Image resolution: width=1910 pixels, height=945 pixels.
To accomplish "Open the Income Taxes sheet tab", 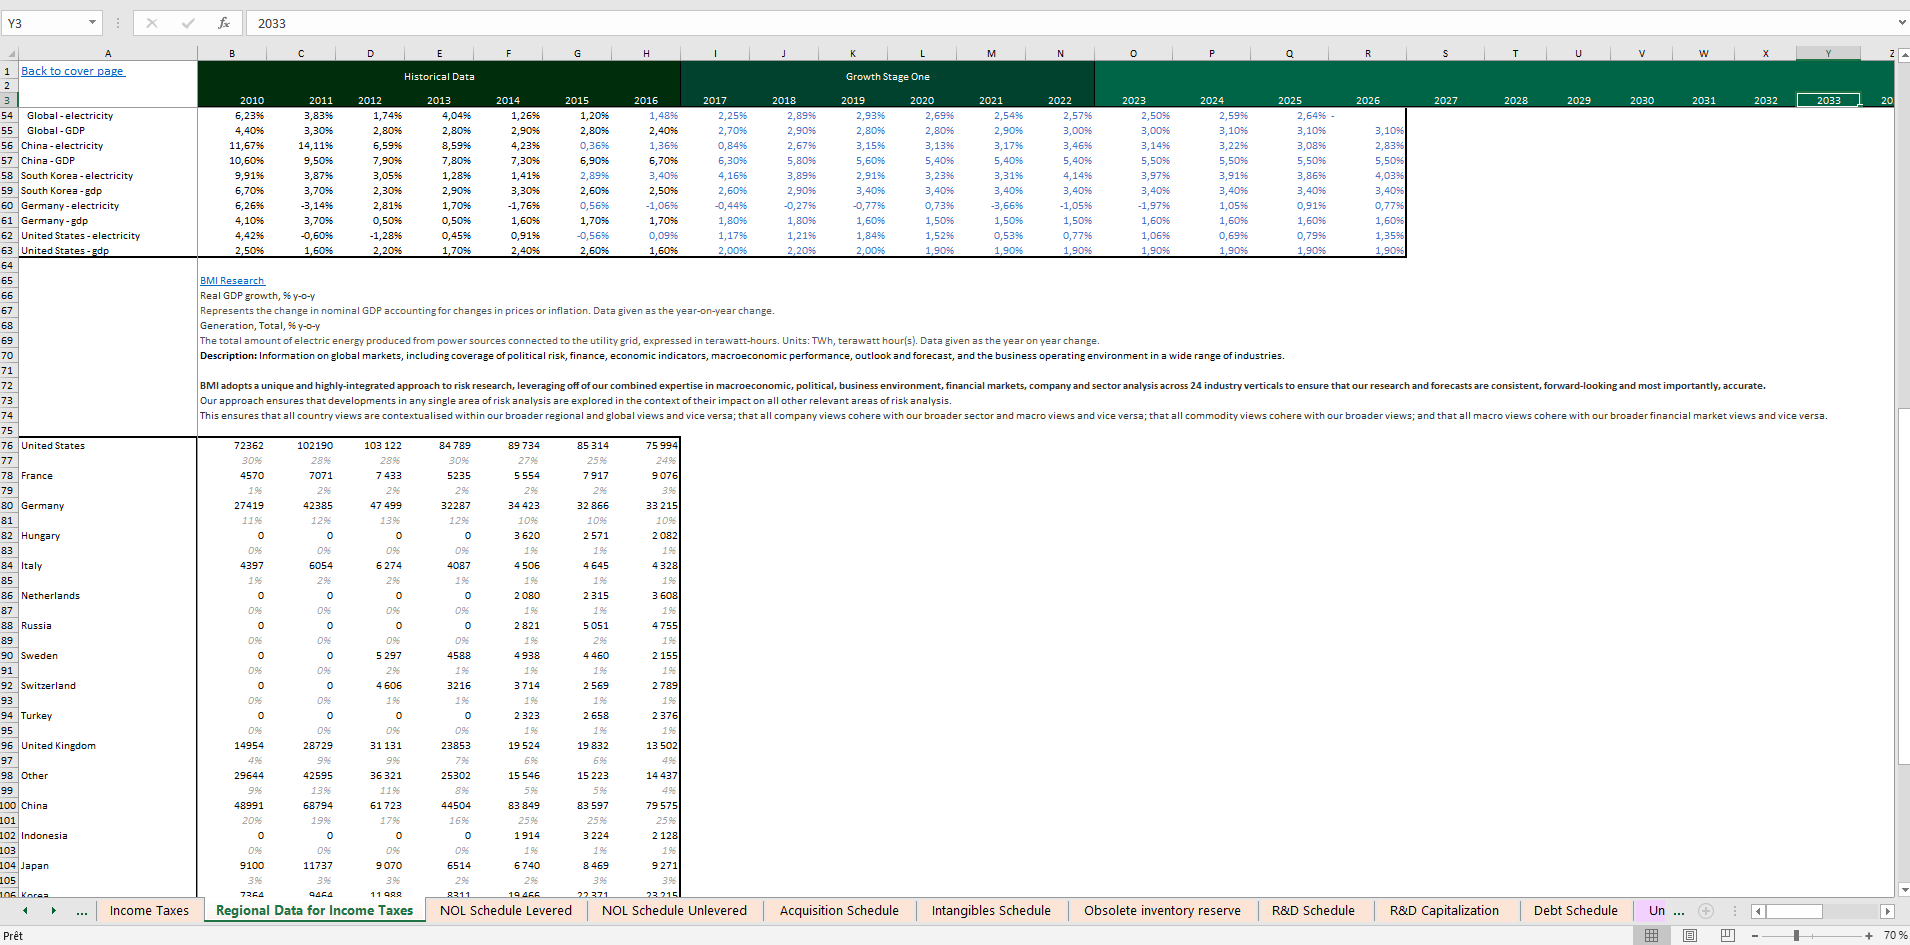I will click(x=149, y=911).
